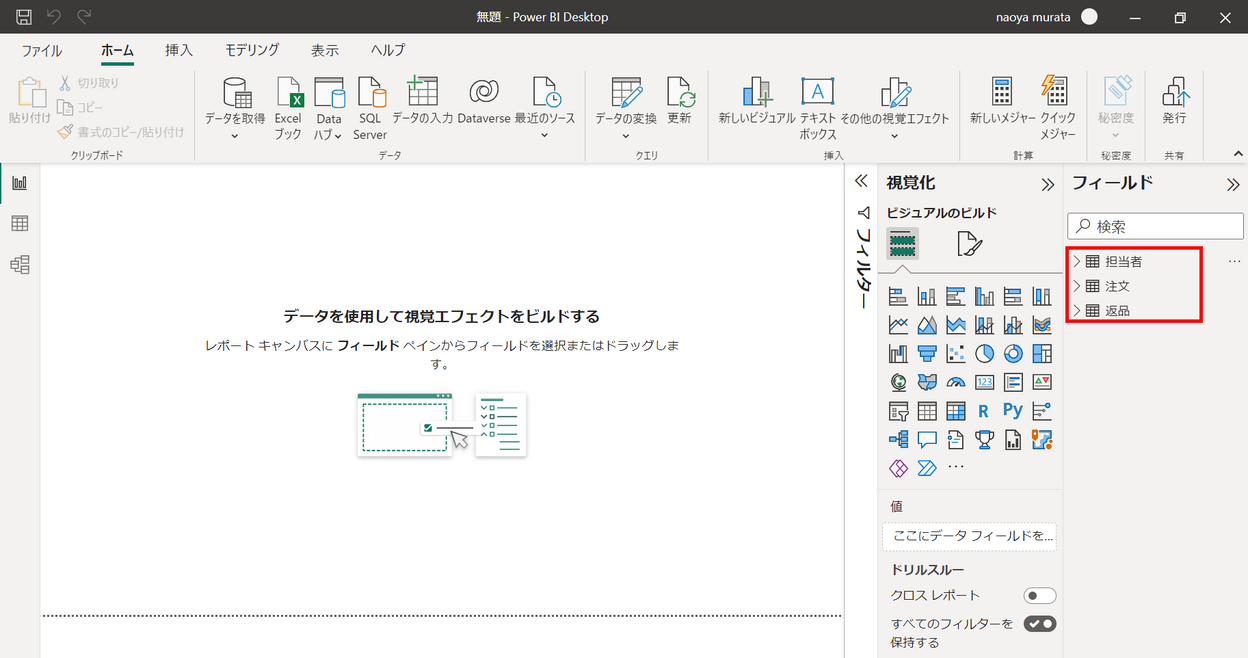Select the ホーム tab
Image resolution: width=1248 pixels, height=658 pixels.
pyautogui.click(x=118, y=50)
